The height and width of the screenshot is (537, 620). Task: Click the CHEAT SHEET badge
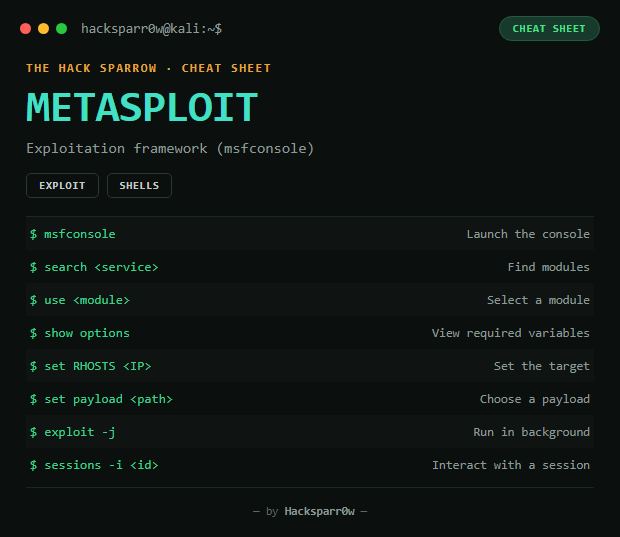pyautogui.click(x=549, y=28)
